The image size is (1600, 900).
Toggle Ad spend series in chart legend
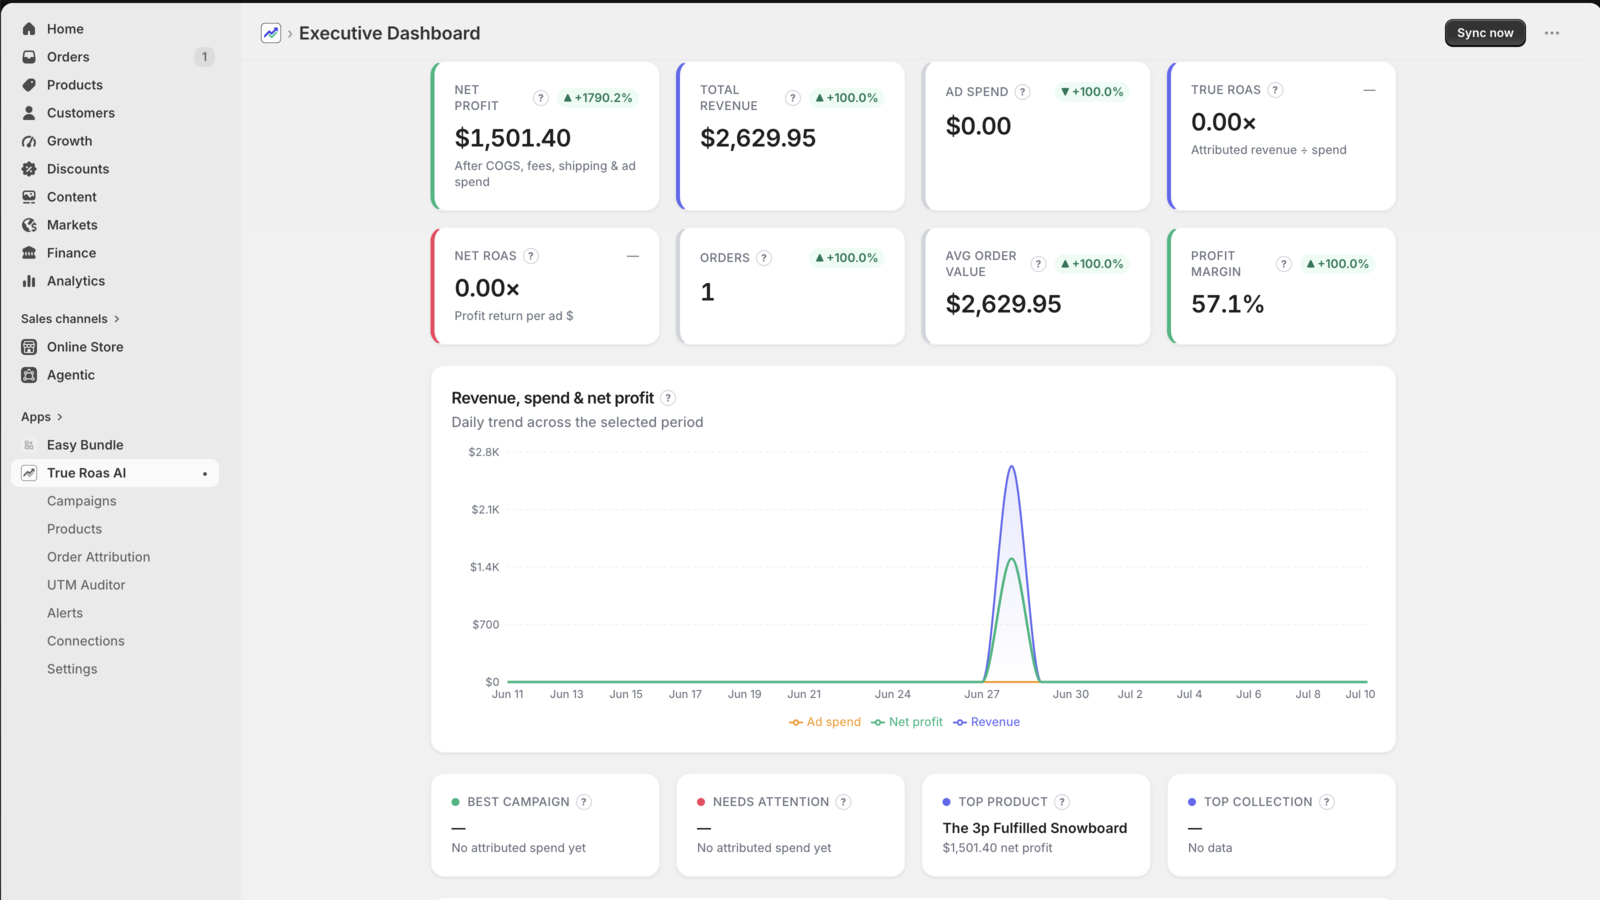[825, 722]
